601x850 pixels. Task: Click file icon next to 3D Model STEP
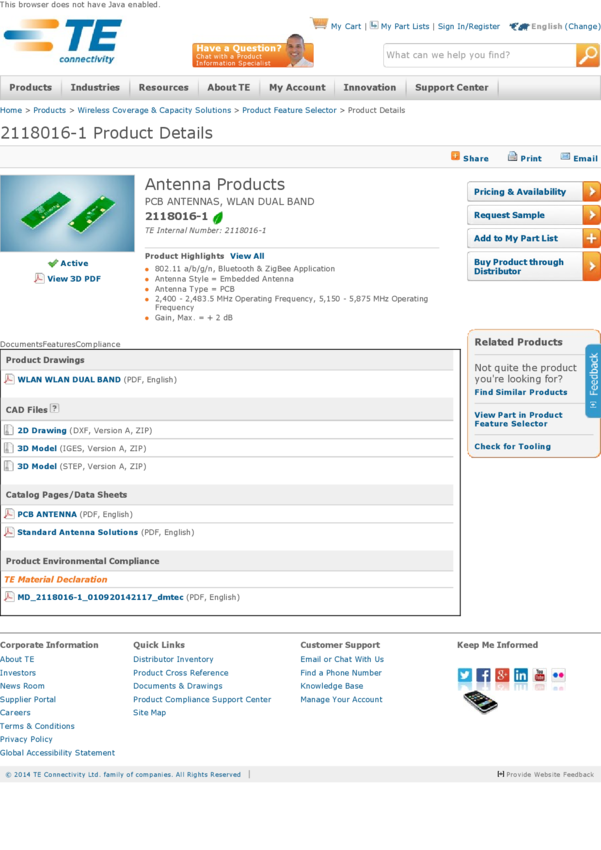(9, 466)
